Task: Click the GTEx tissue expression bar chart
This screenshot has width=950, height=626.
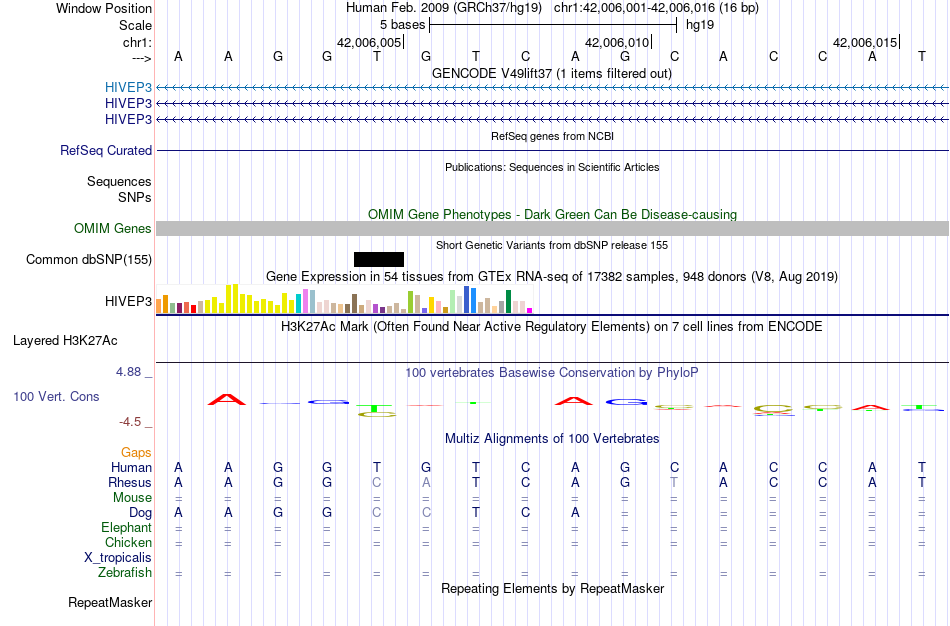Action: [x=344, y=299]
